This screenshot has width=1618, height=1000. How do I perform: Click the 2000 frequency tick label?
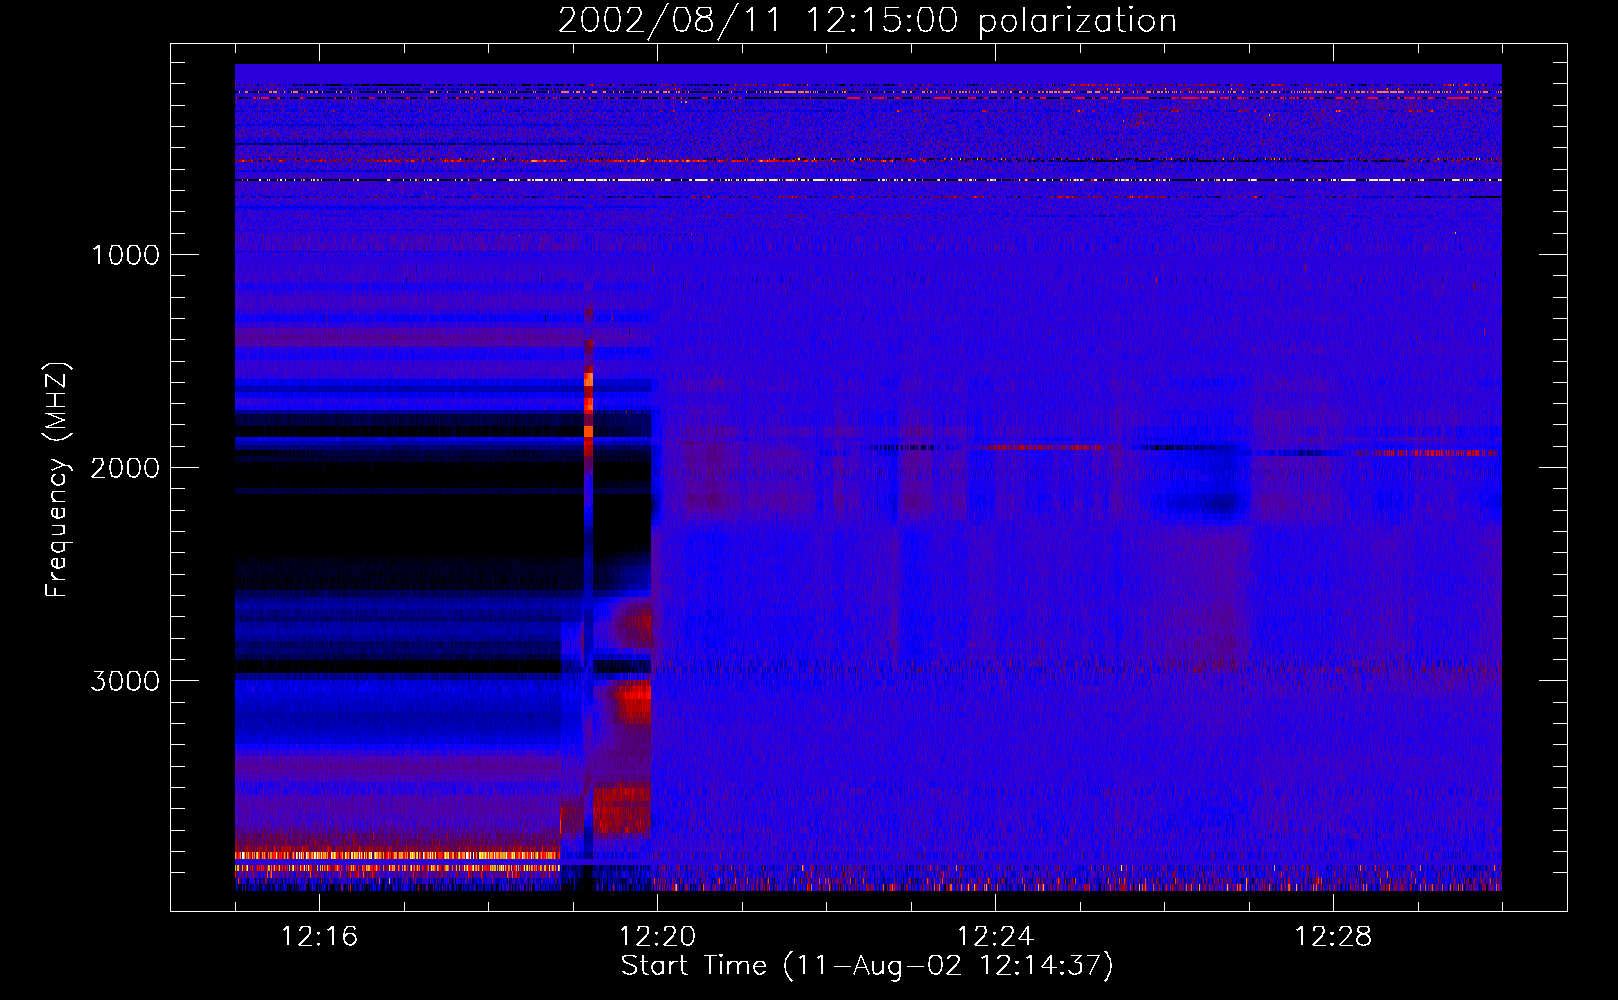pos(125,468)
